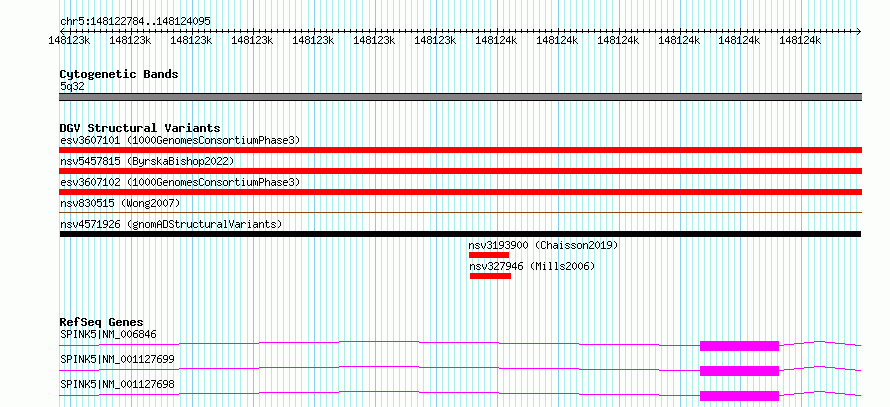
Task: Select the red bar under esv3607101
Action: pyautogui.click(x=460, y=150)
